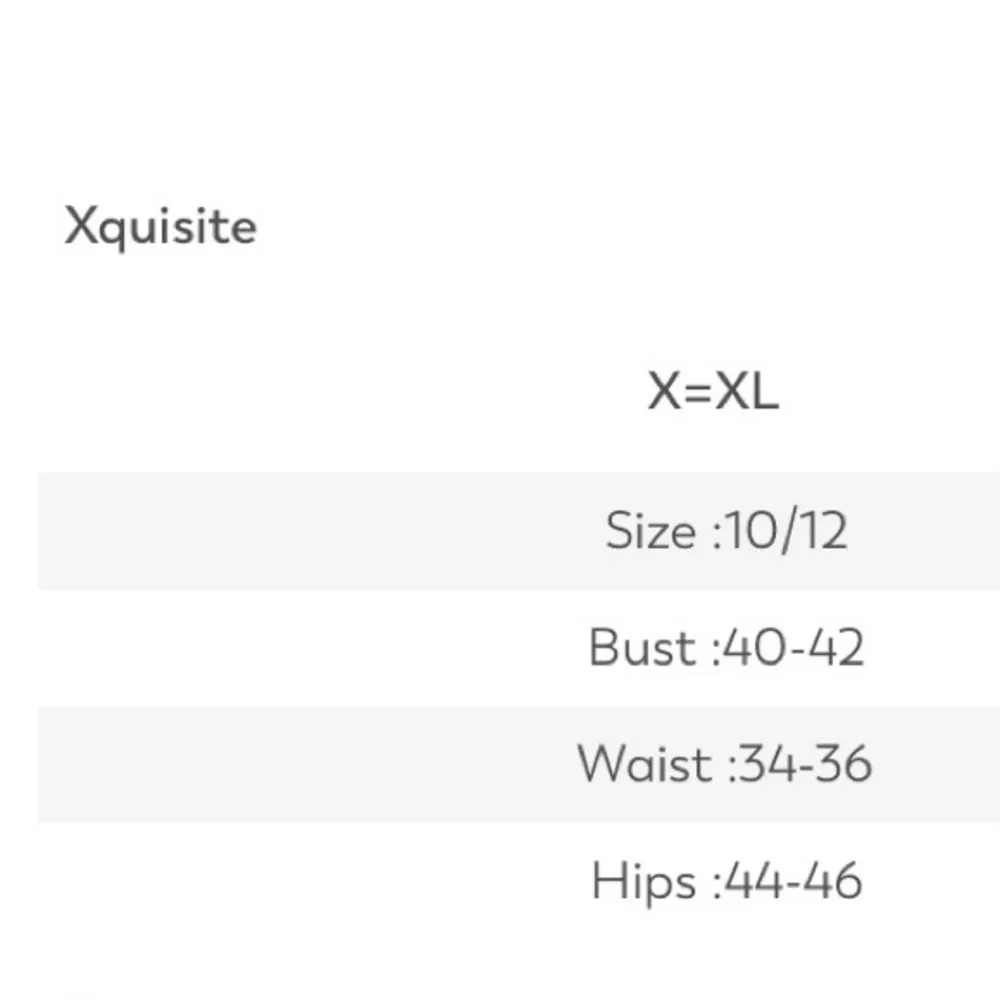Select the Bust :40-42 row

point(726,647)
